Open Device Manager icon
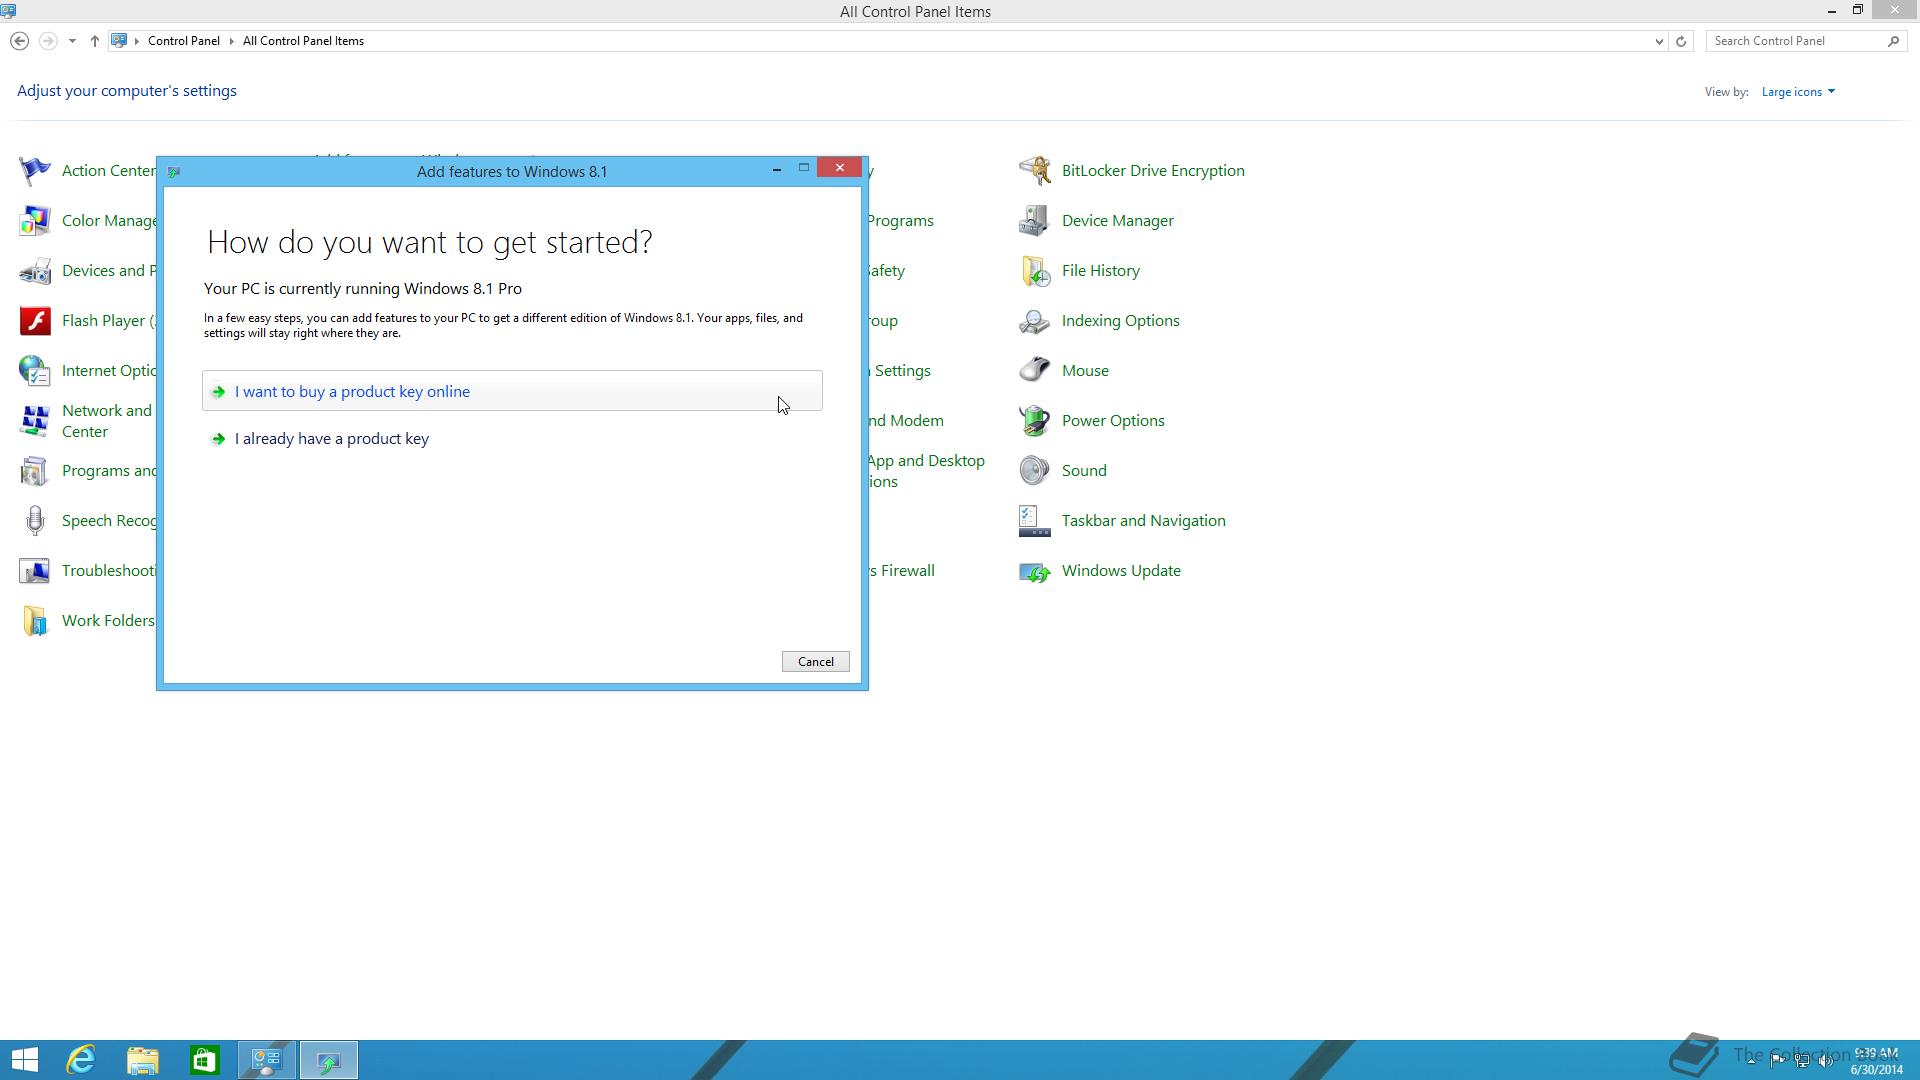 point(1035,221)
